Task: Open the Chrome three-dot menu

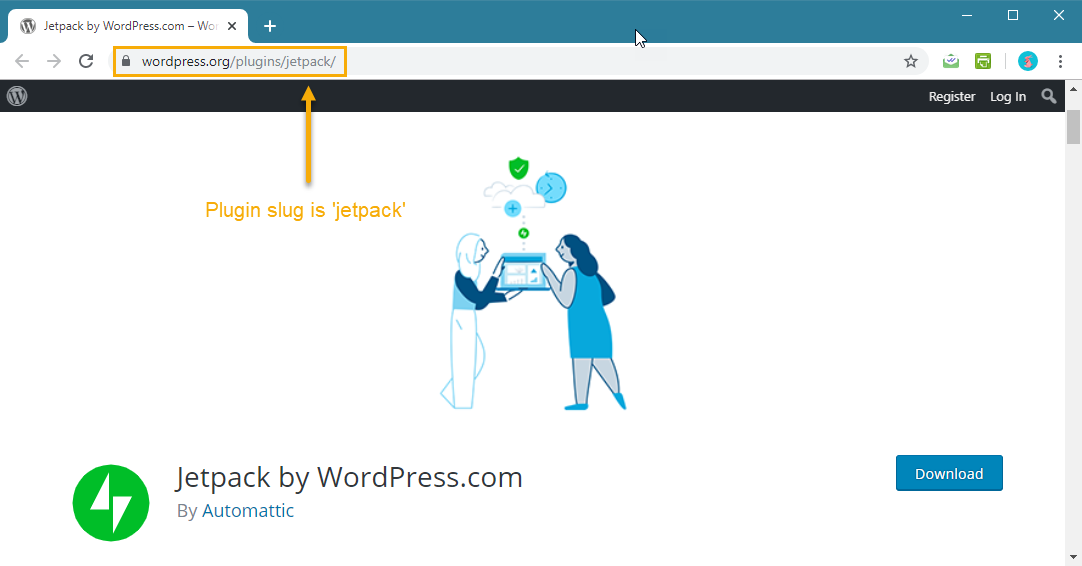Action: (x=1061, y=61)
